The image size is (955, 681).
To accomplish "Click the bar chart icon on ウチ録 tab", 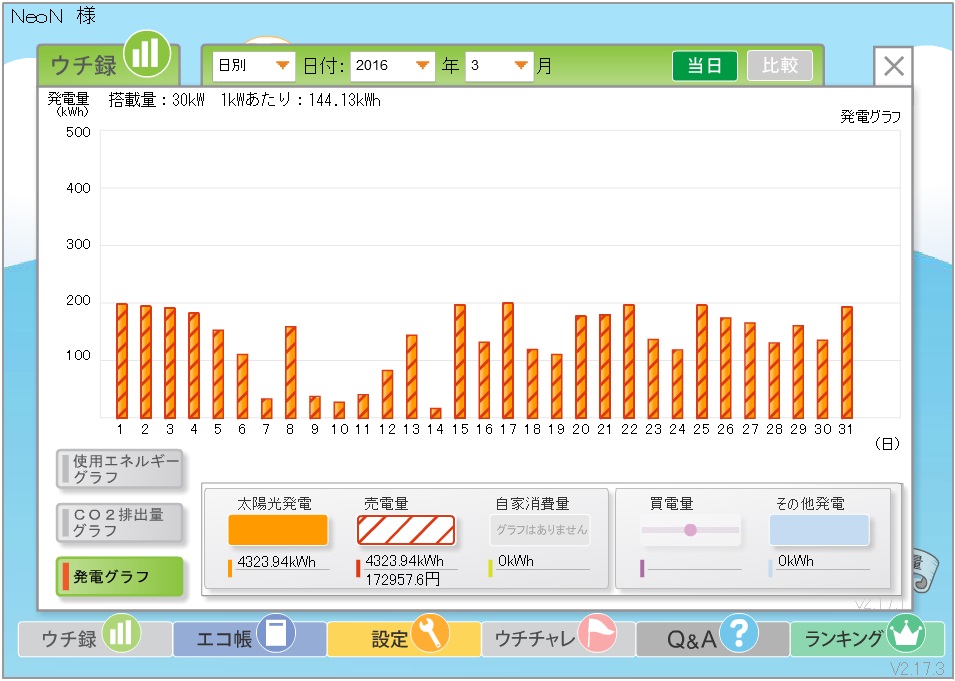I will 146,54.
